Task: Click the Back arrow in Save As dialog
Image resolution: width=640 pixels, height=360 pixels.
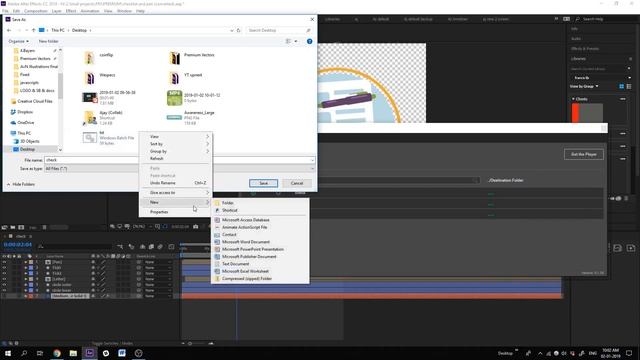Action: pos(9,30)
